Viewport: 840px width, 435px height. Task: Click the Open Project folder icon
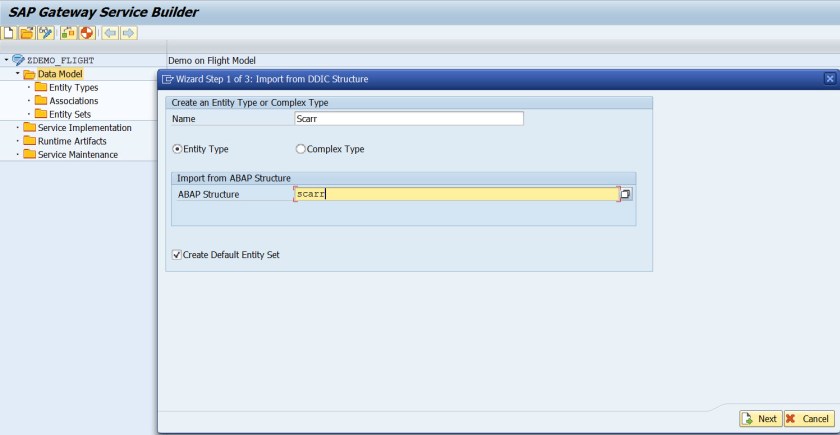coord(27,33)
